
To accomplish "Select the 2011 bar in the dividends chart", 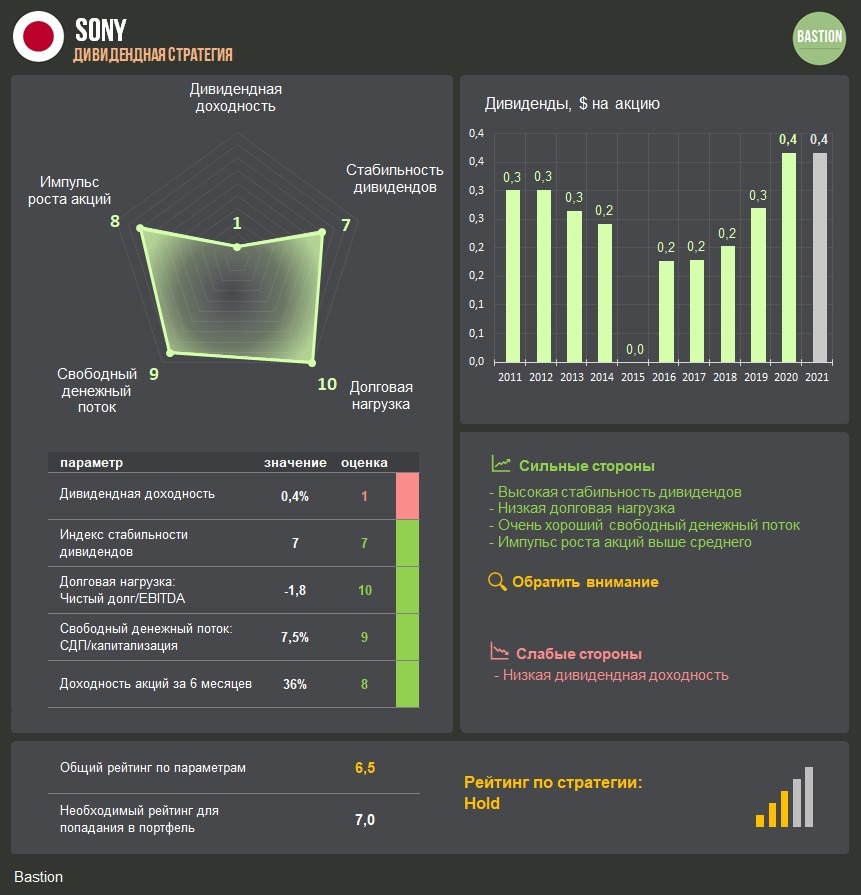I will tap(513, 276).
